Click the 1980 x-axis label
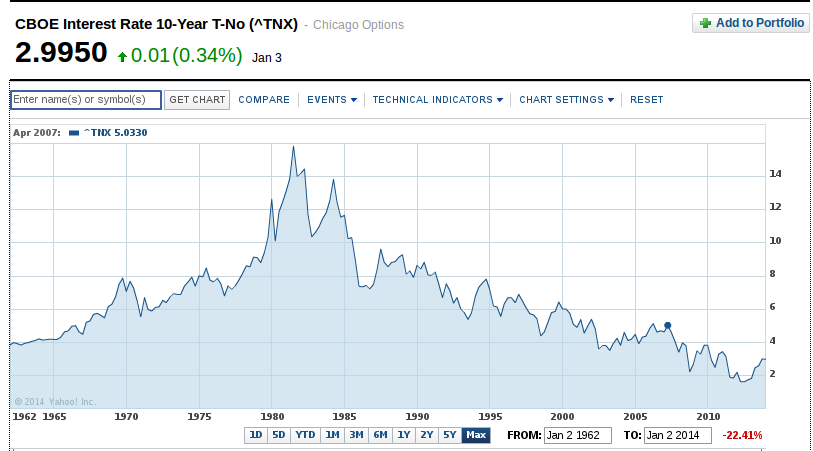Viewport: 813px width, 451px height. point(272,416)
